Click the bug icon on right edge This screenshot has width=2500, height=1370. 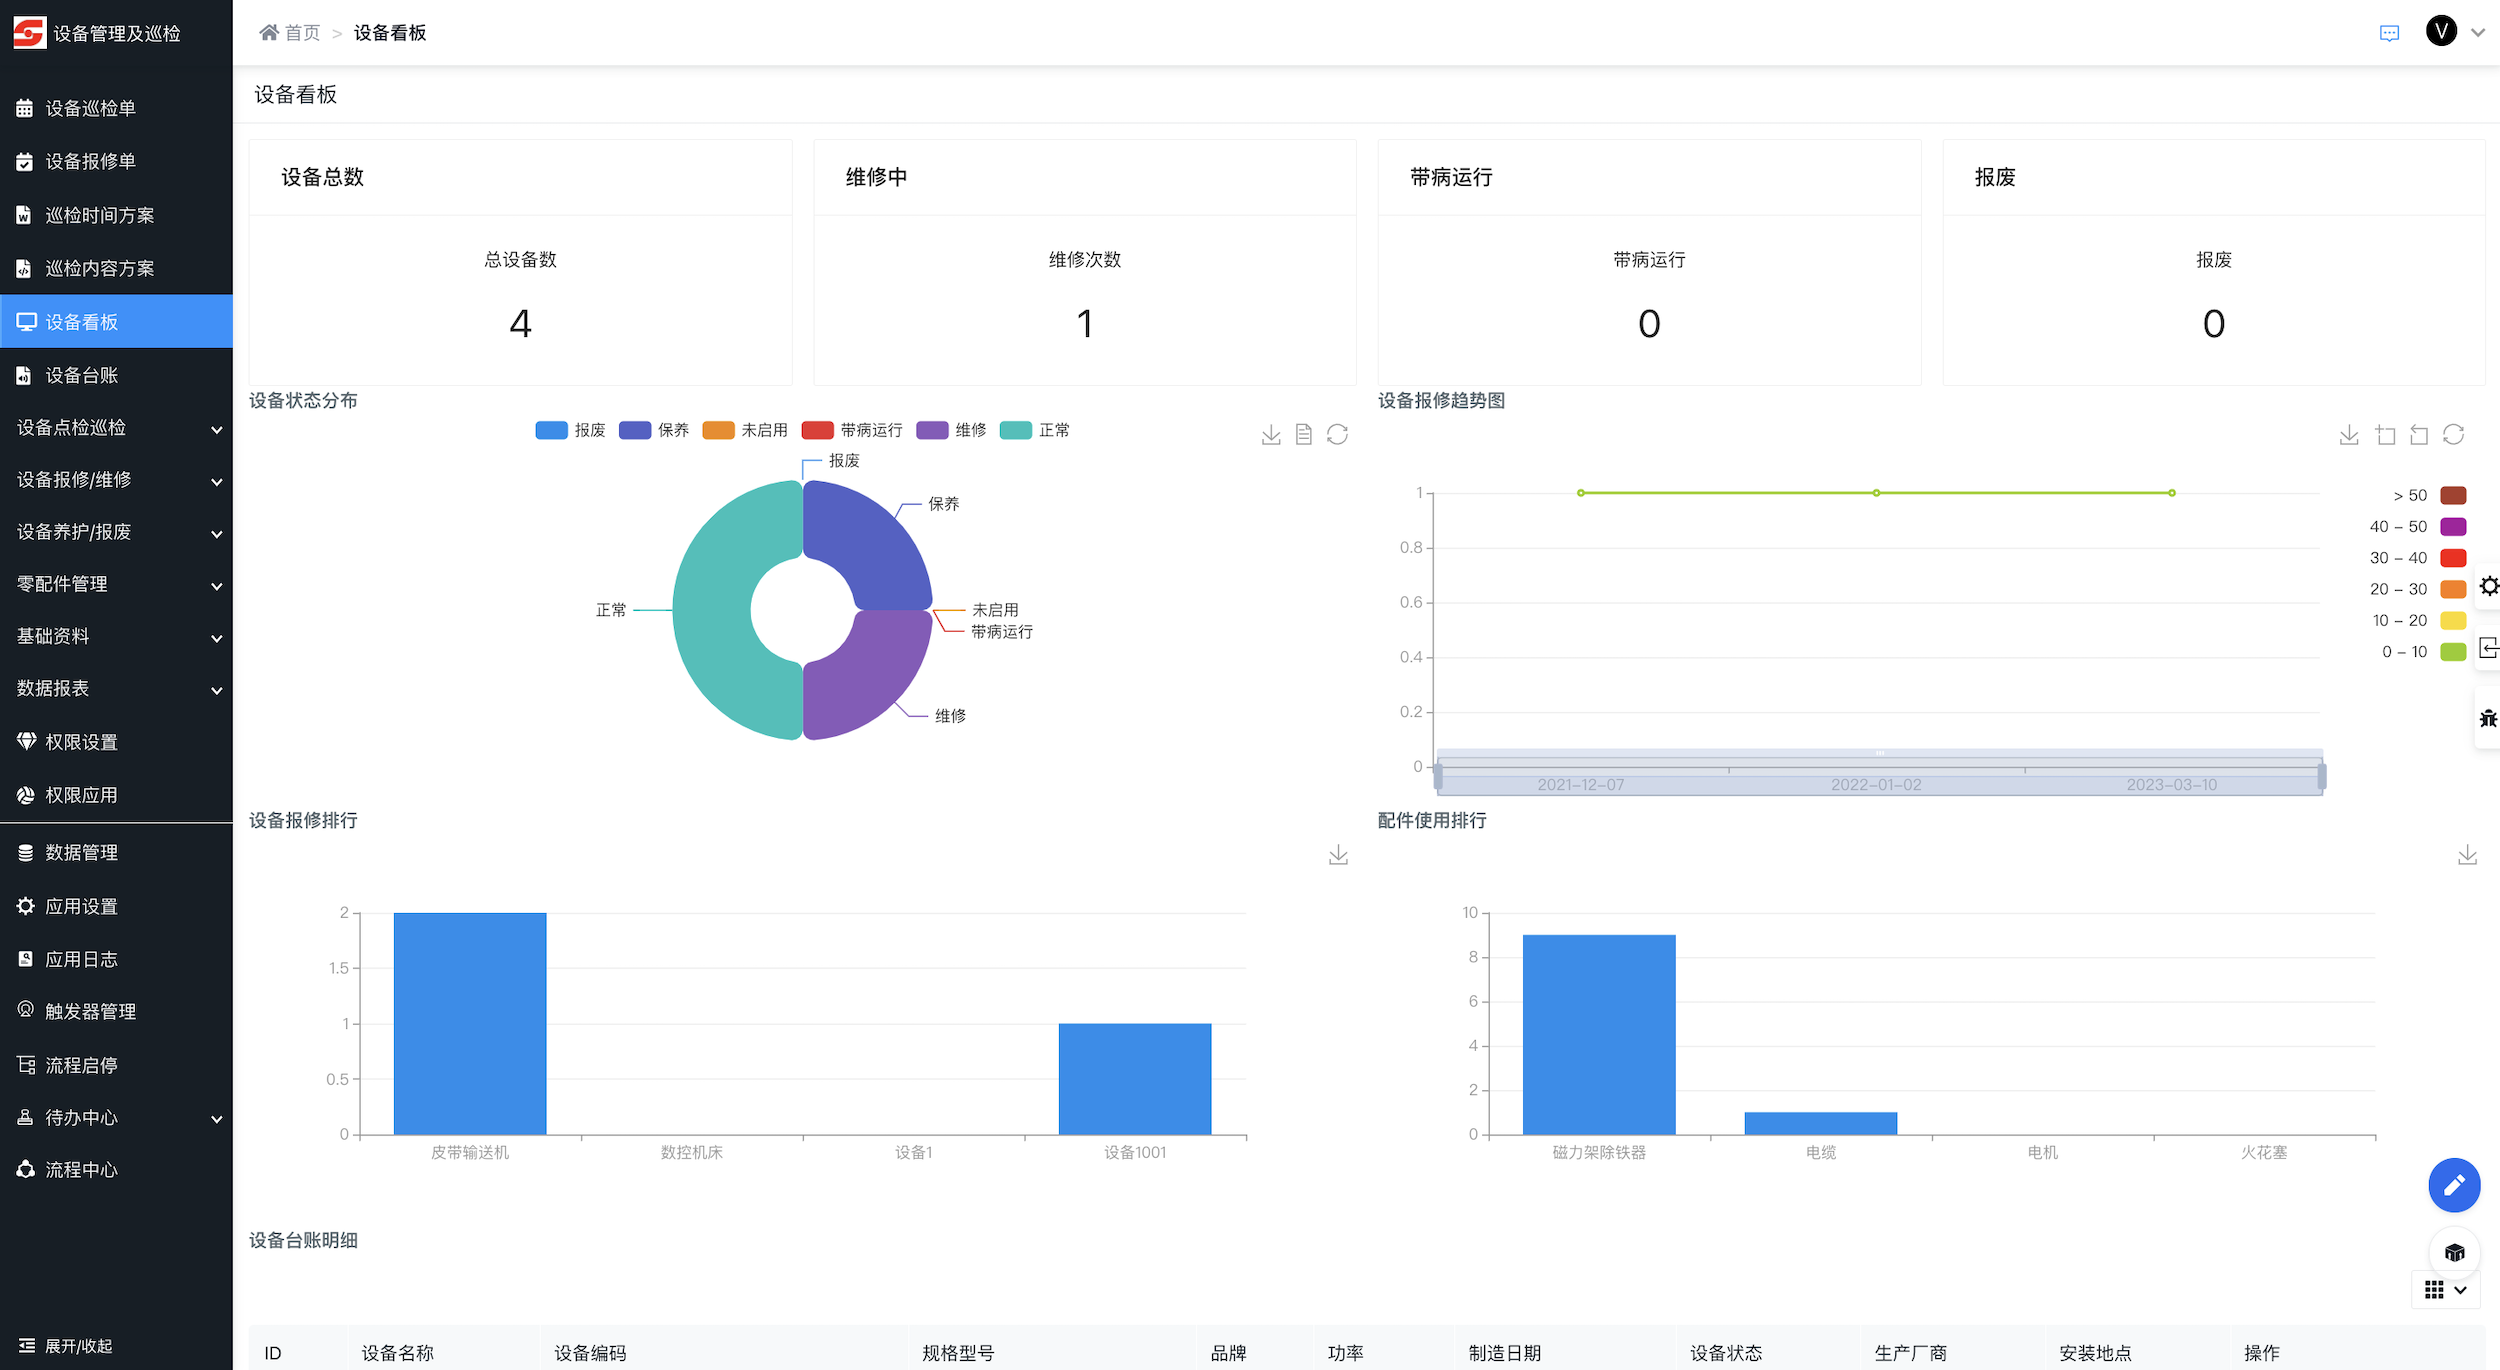2488,718
